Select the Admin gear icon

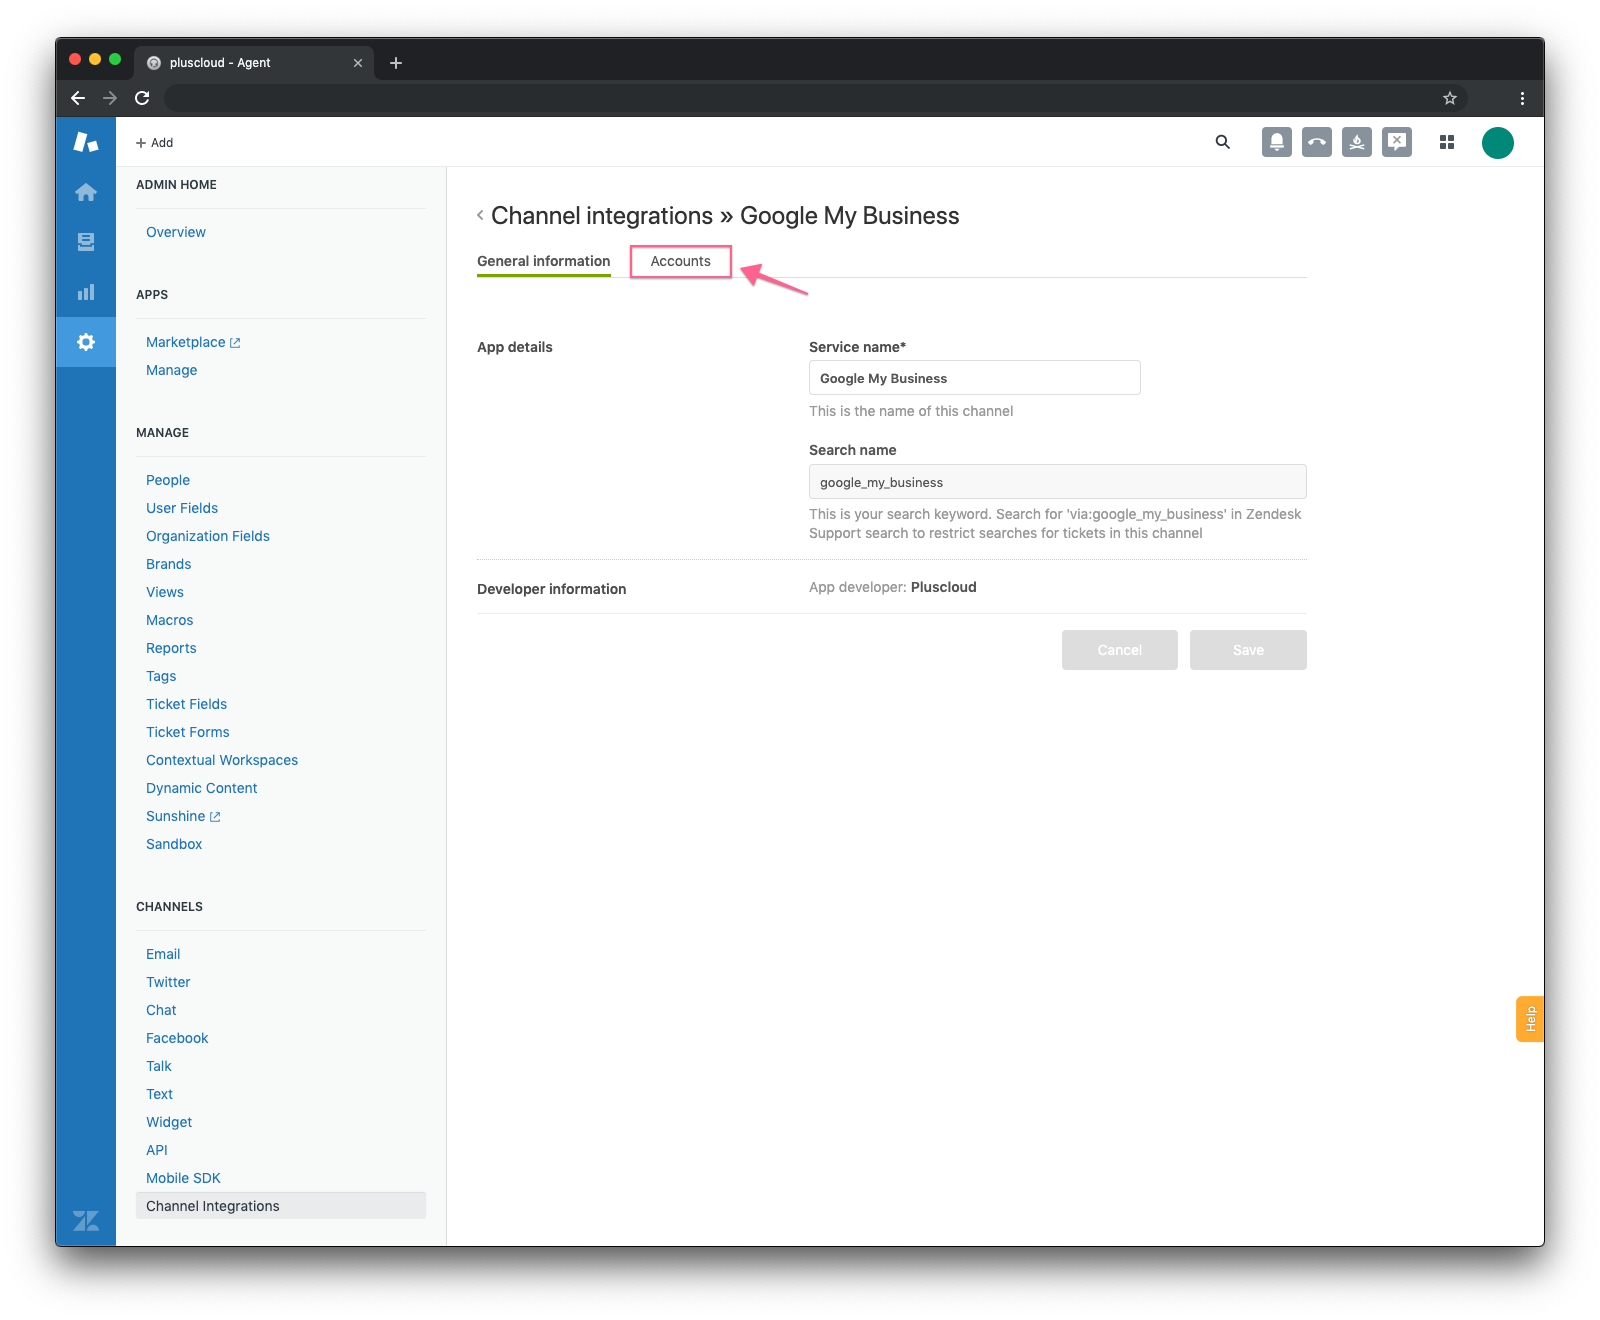(86, 342)
